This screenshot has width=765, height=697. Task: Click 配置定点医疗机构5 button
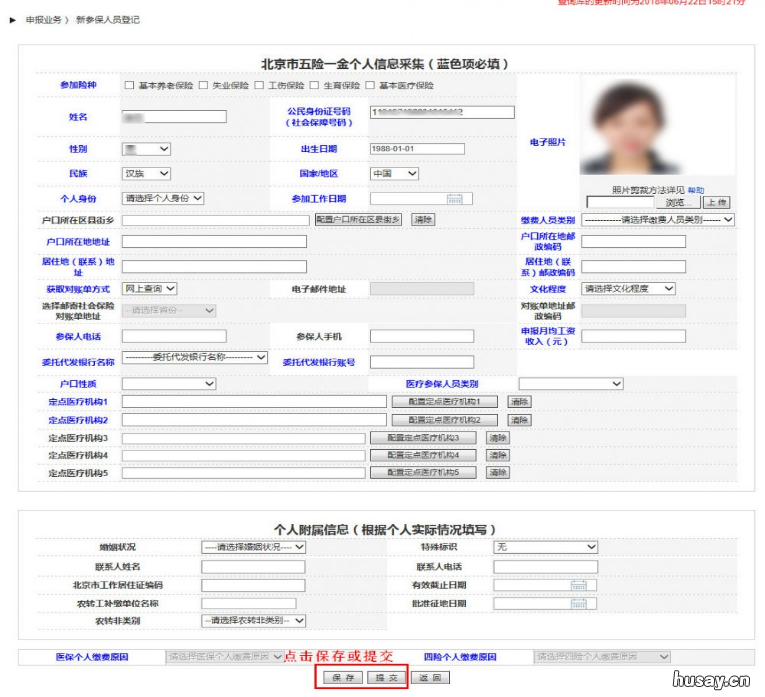423,473
